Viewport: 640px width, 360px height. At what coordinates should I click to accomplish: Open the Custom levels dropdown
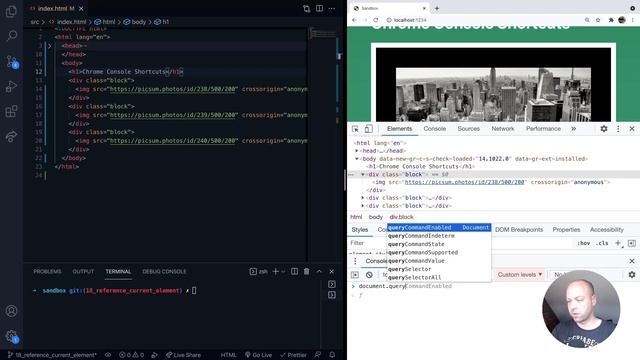click(x=520, y=275)
